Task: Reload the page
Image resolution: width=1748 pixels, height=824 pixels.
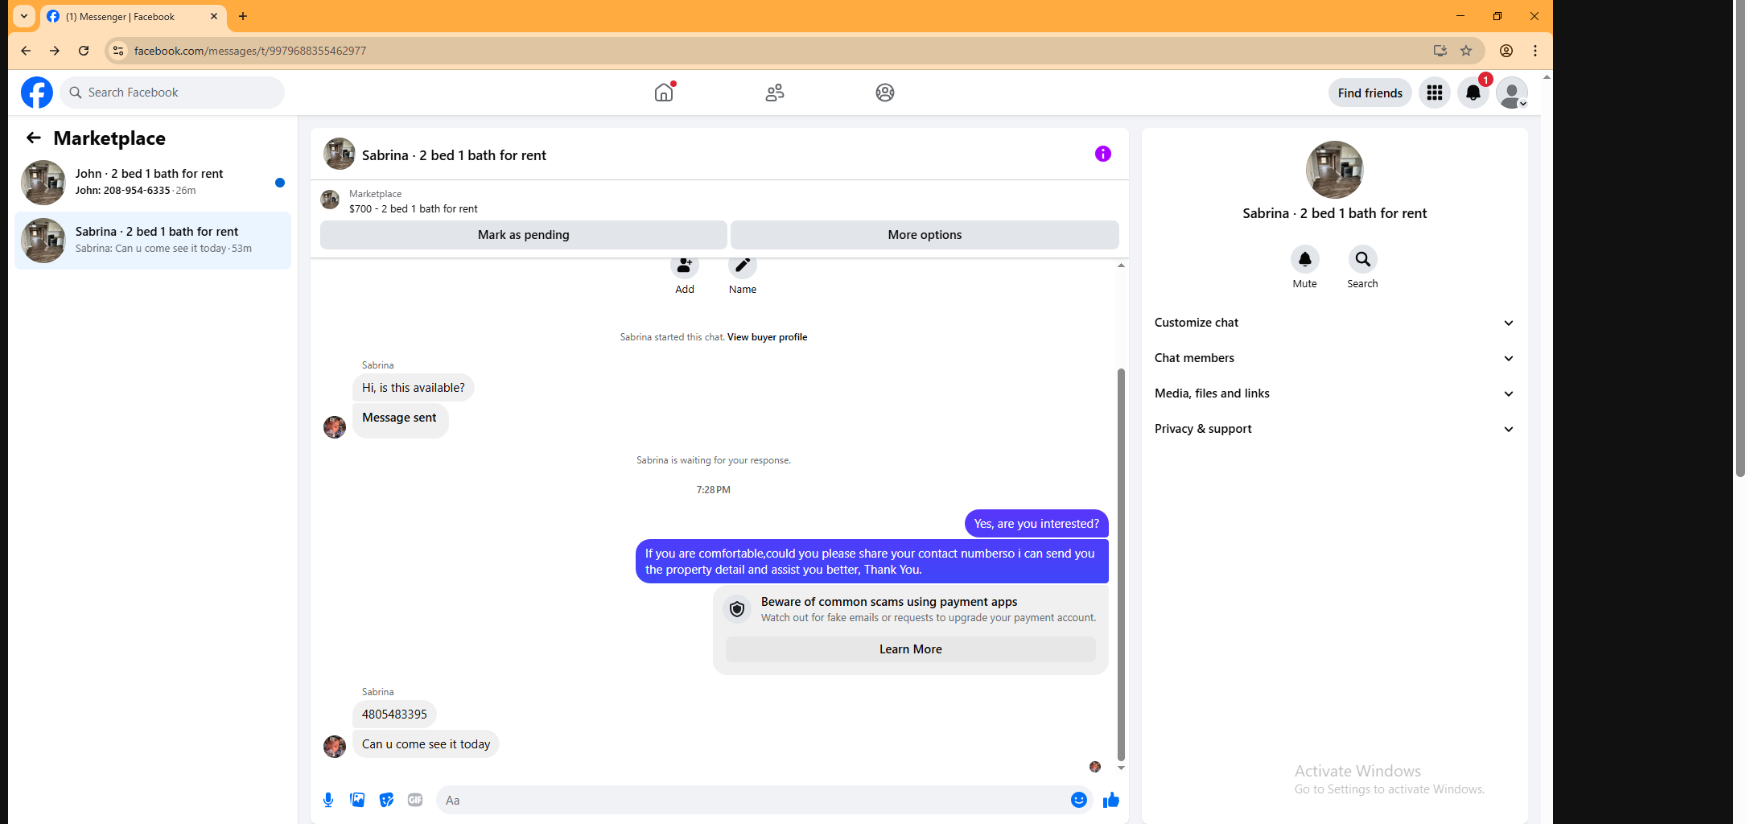Action: click(x=84, y=50)
